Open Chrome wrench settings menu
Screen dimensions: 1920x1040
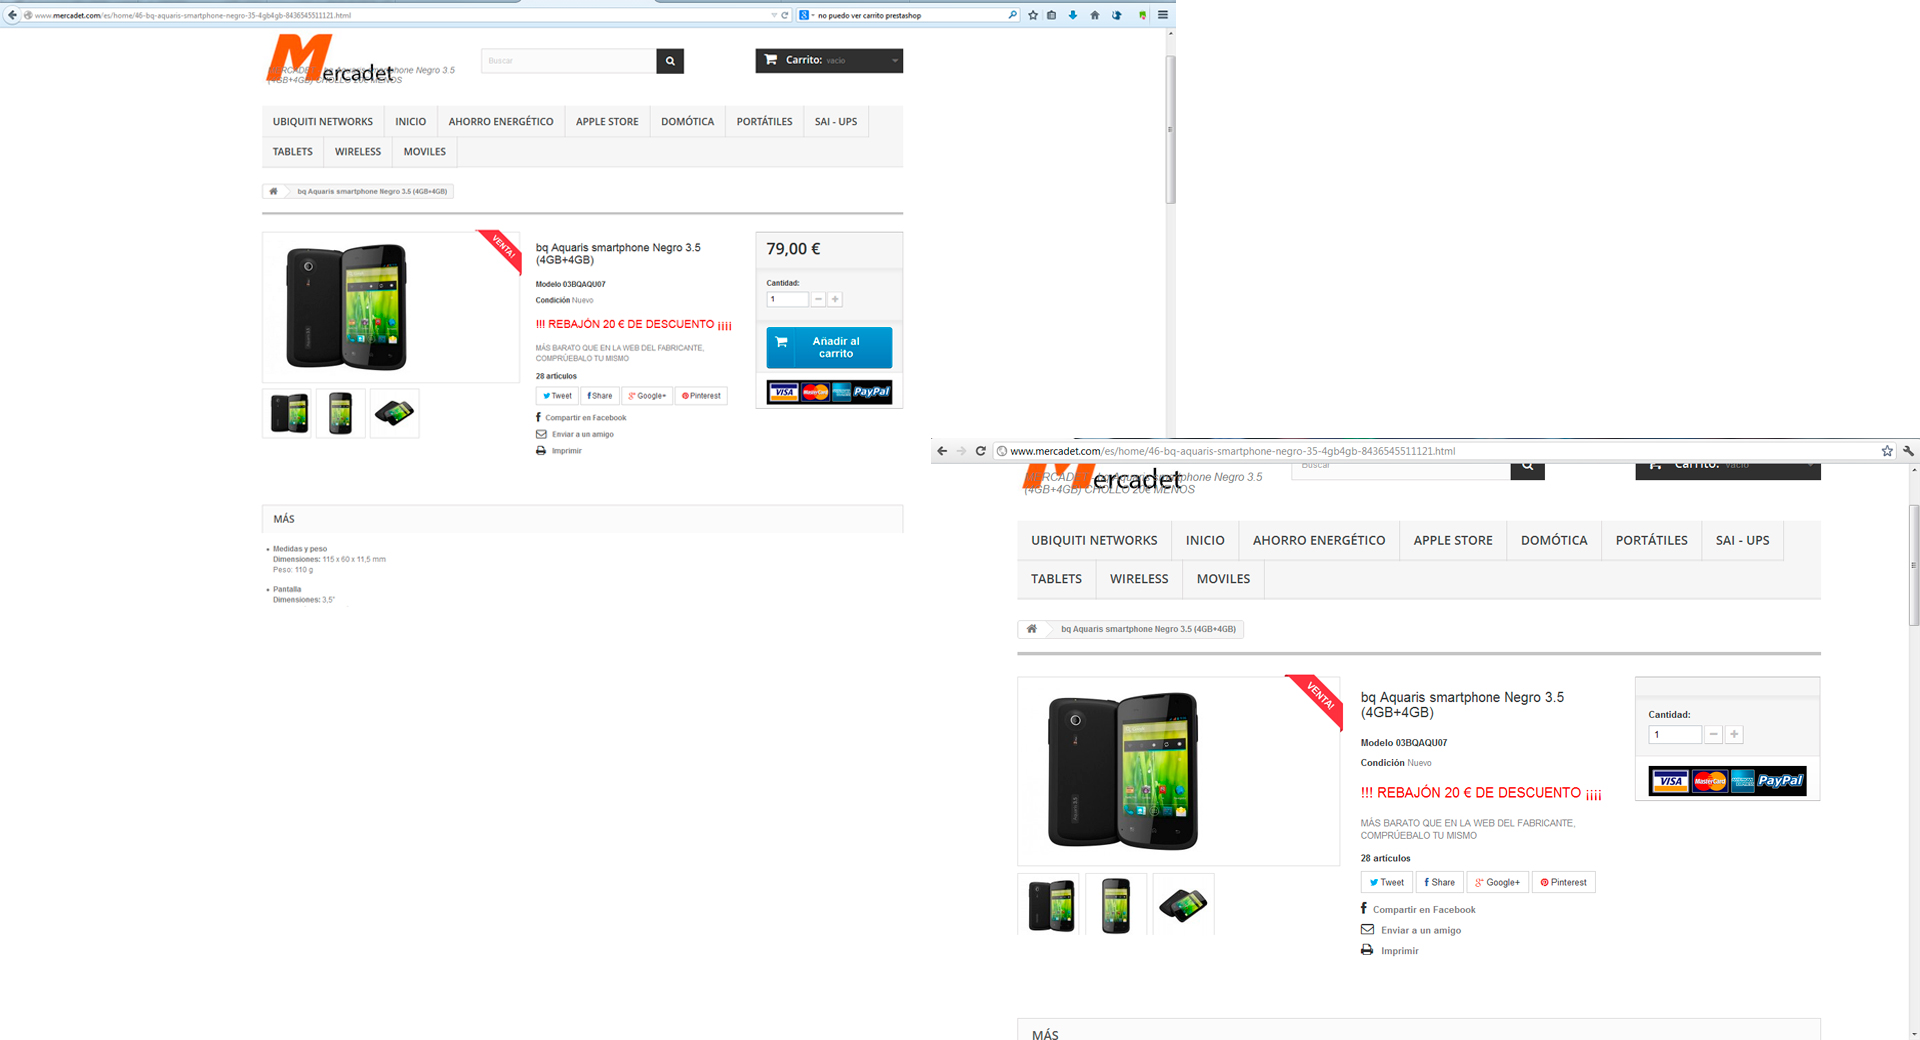click(1908, 451)
